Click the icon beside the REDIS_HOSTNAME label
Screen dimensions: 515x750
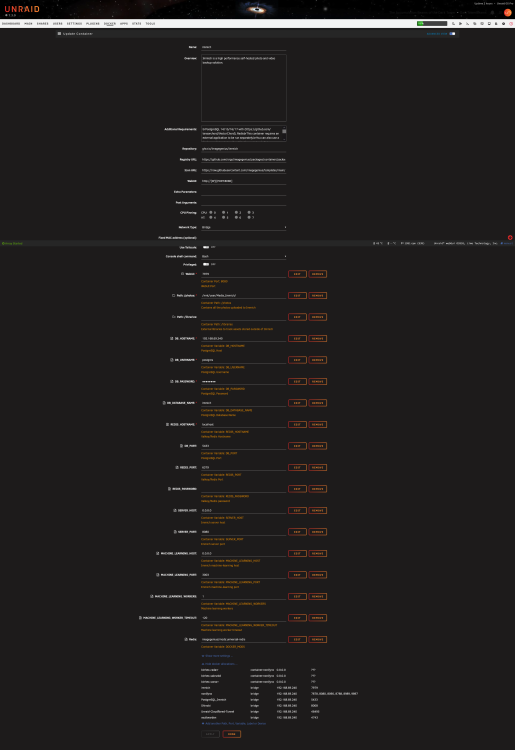tap(167, 424)
